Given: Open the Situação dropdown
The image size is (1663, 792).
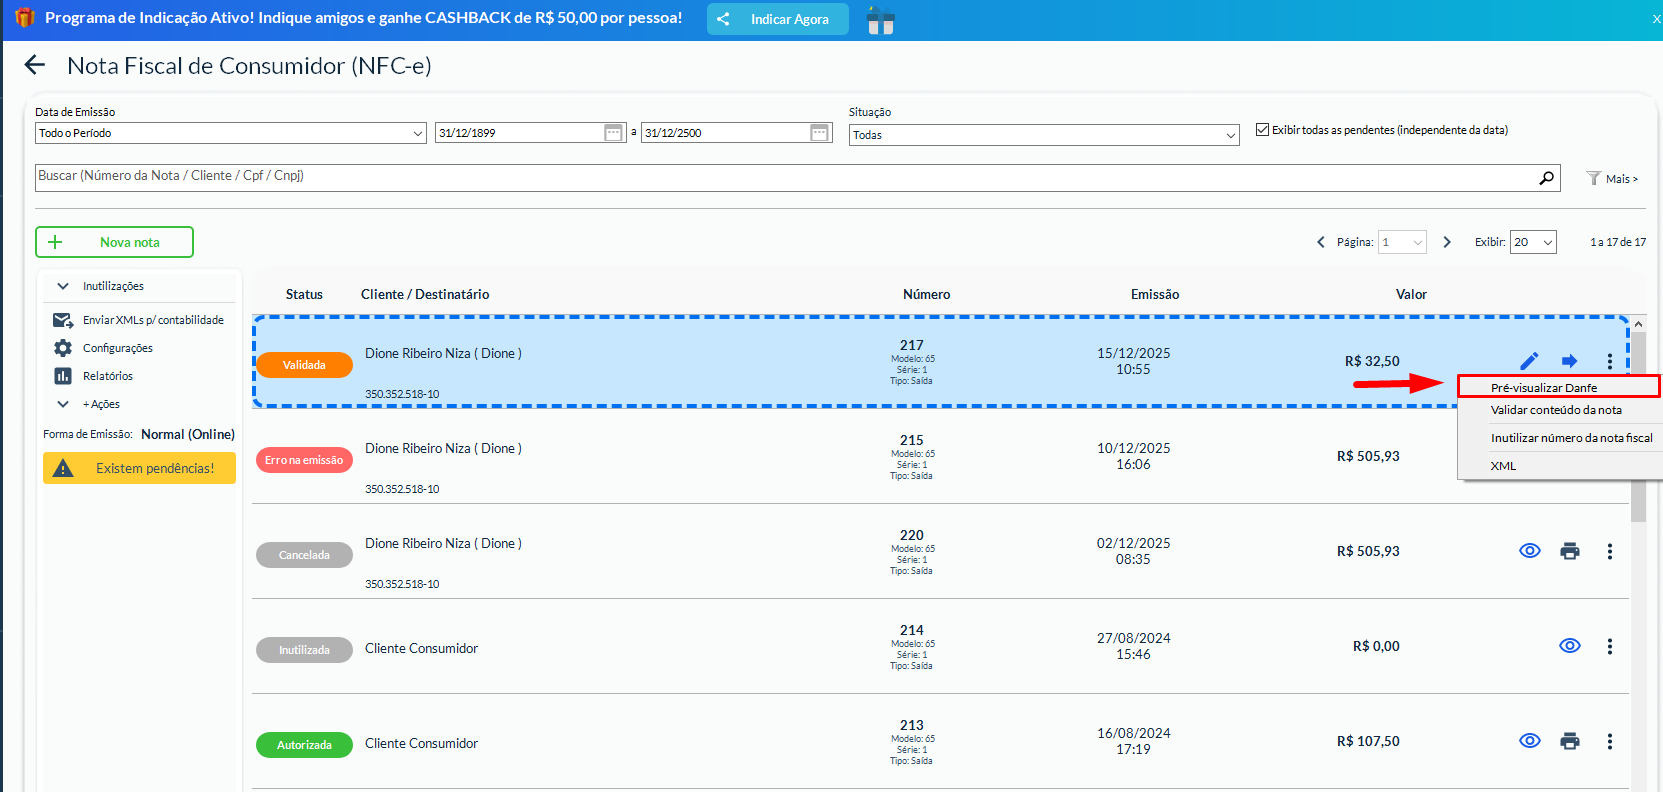Looking at the screenshot, I should (x=1043, y=135).
